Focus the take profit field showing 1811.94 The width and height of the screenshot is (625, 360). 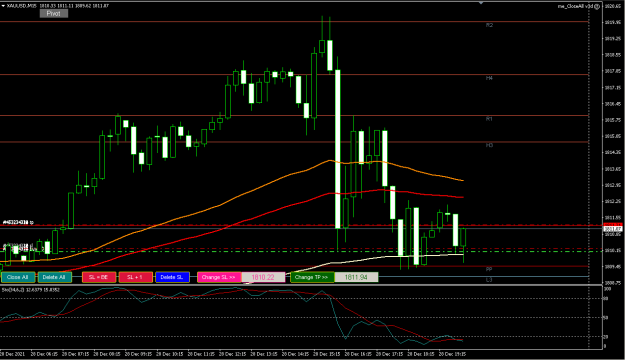(x=356, y=277)
